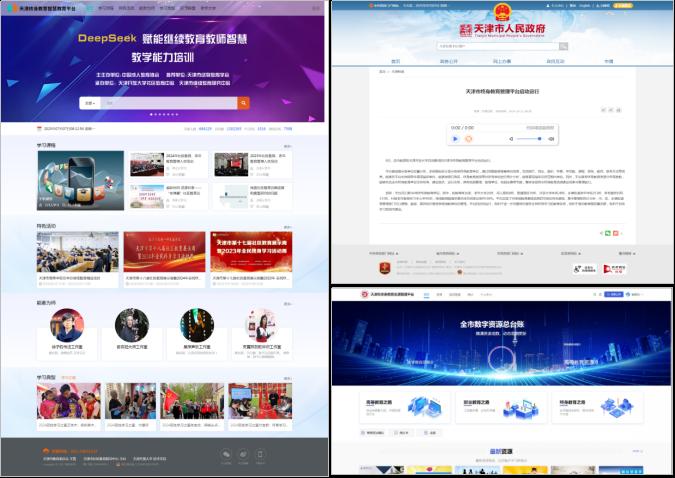Open the learning-model photo with the red flag
The height and width of the screenshot is (478, 675).
point(192,401)
